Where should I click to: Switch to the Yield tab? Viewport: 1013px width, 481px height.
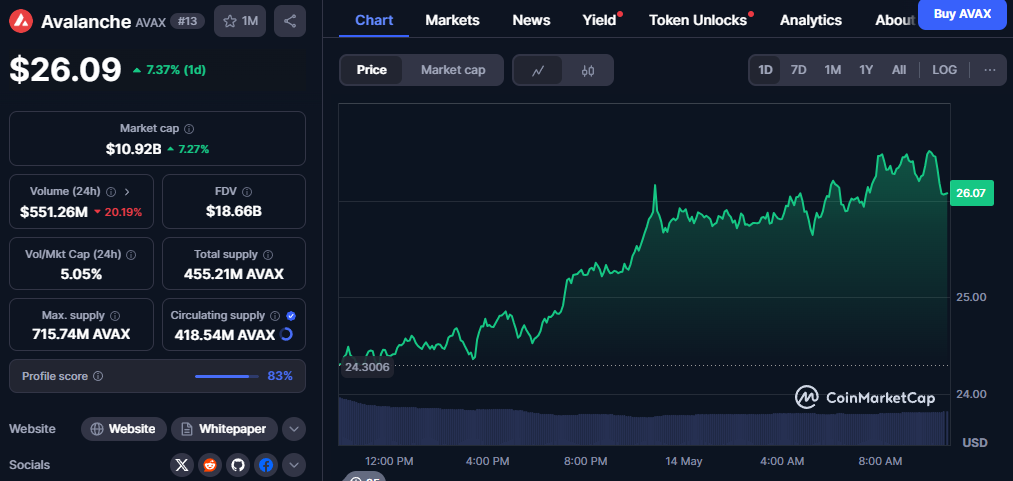point(600,20)
